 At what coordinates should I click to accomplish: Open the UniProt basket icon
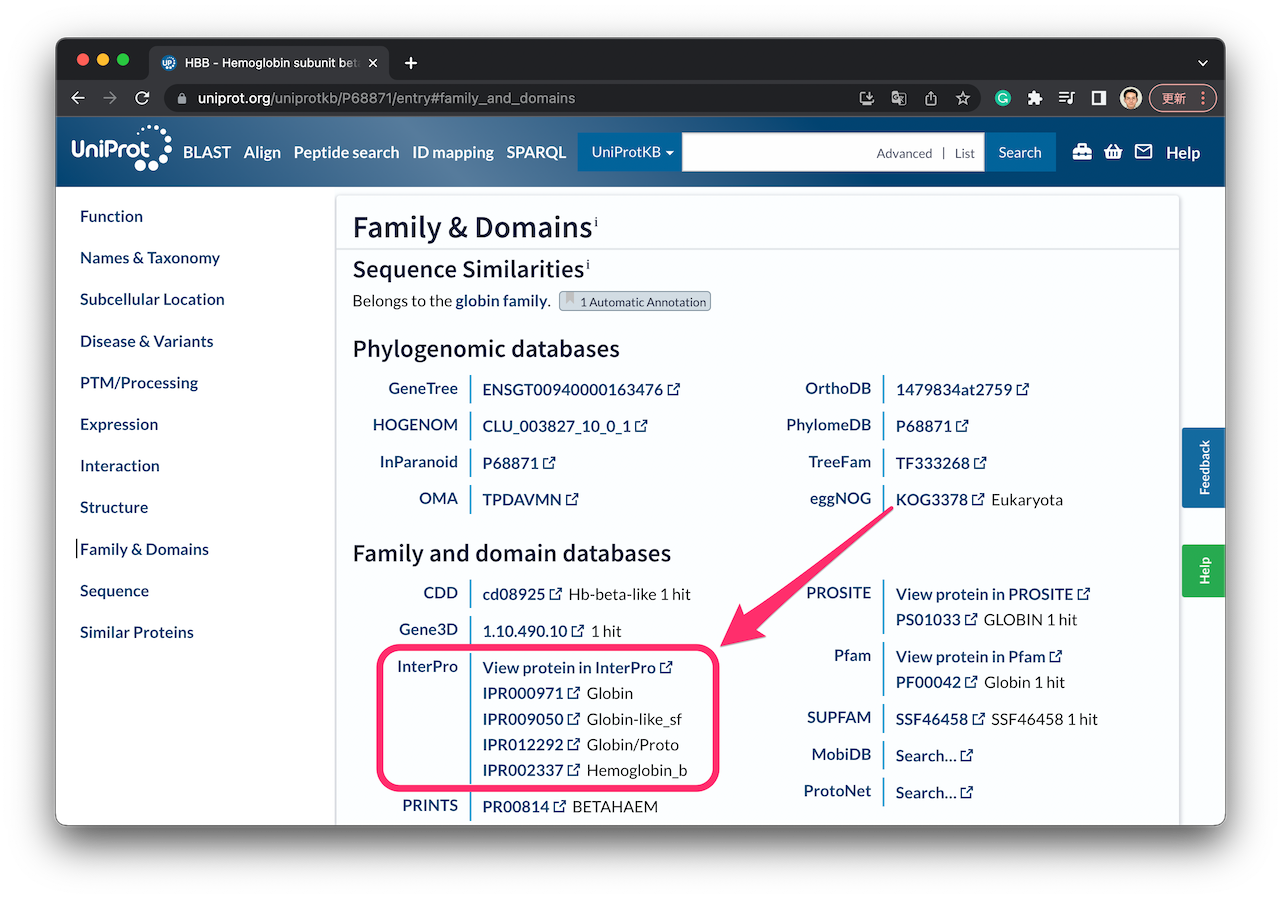click(1113, 151)
